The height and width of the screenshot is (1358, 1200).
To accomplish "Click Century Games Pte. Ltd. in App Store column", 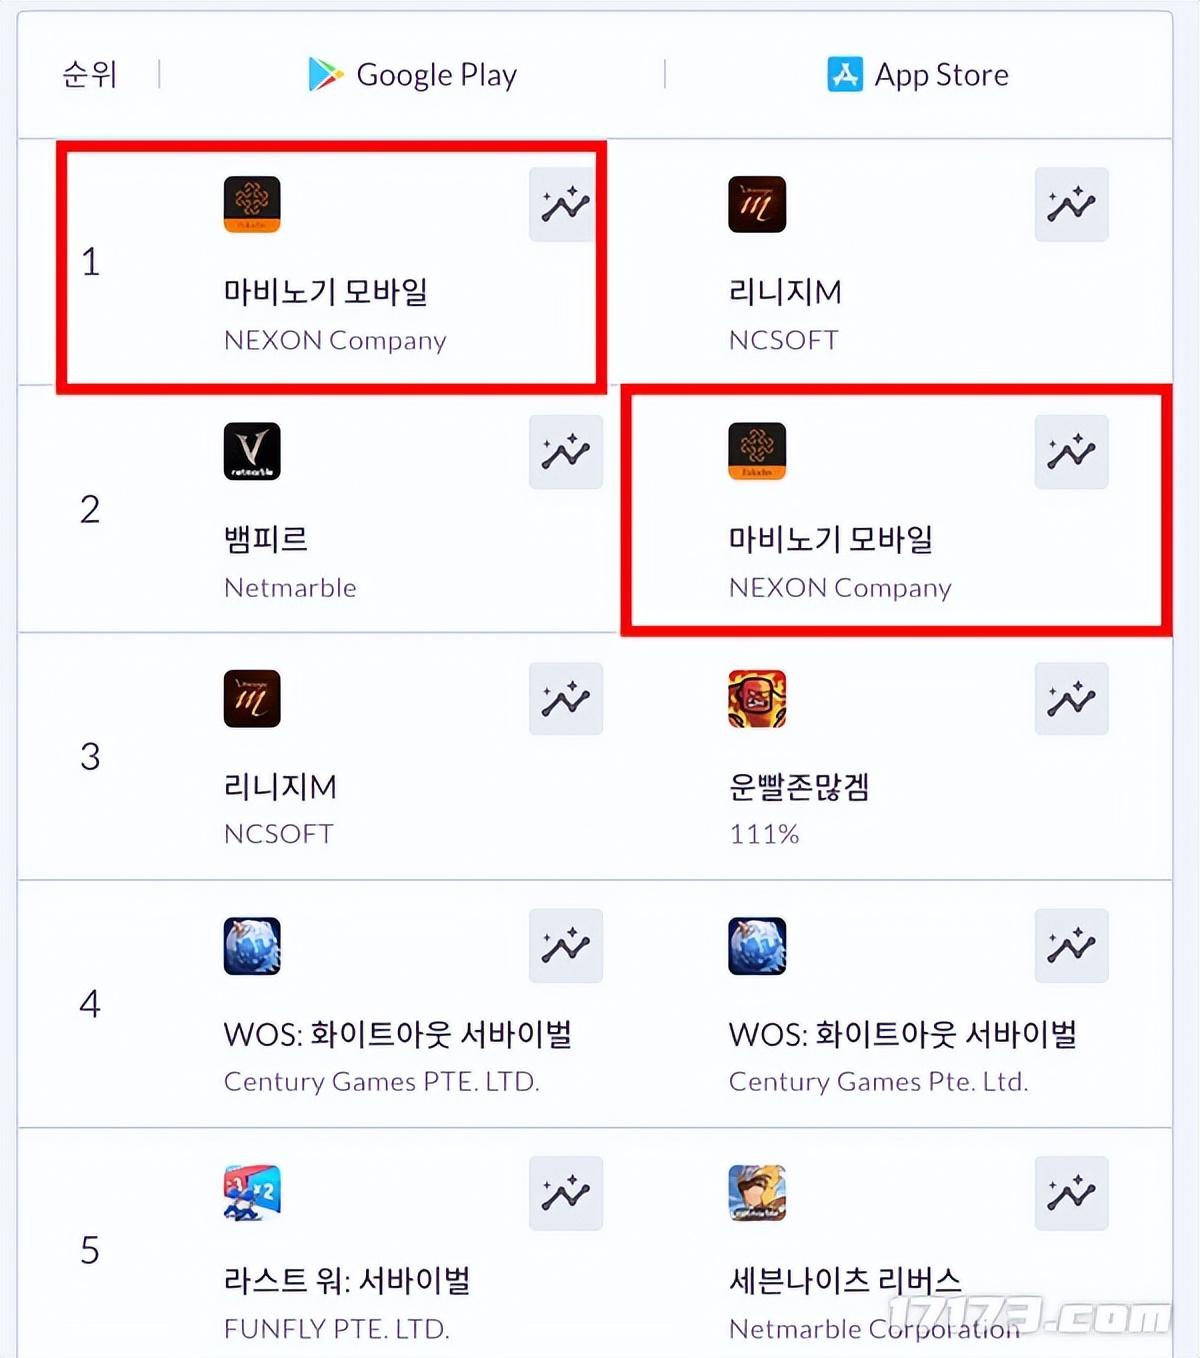I will (878, 1081).
